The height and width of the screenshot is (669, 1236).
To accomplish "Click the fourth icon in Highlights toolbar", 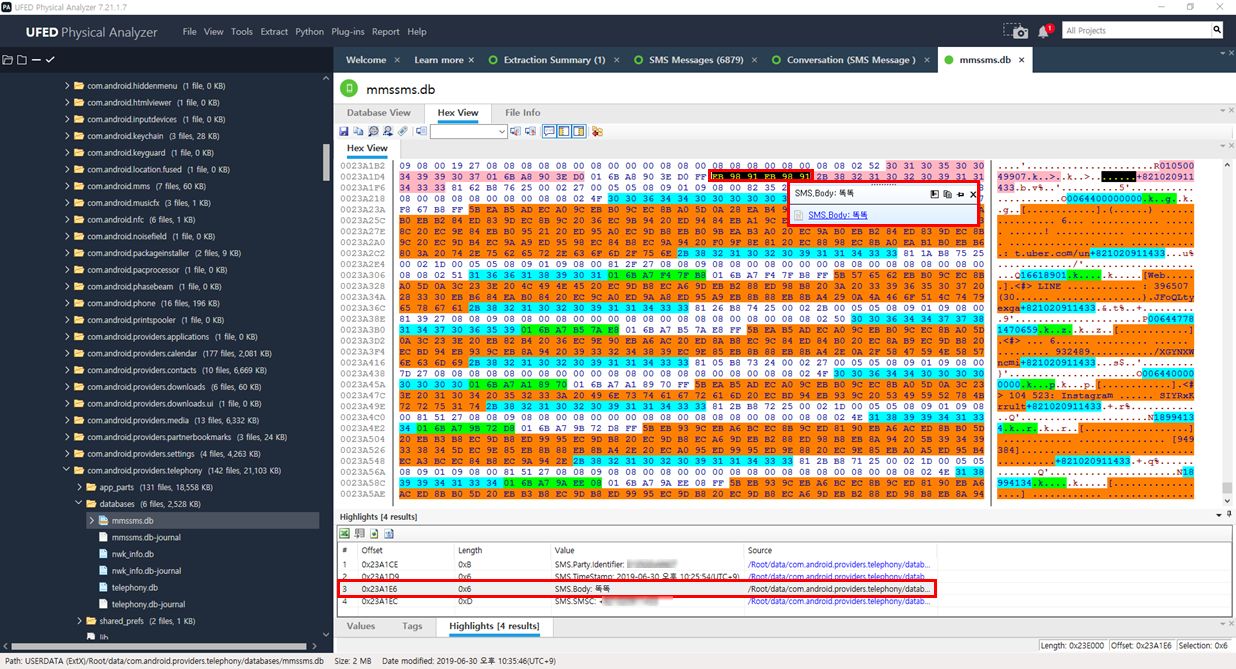I will tap(389, 533).
